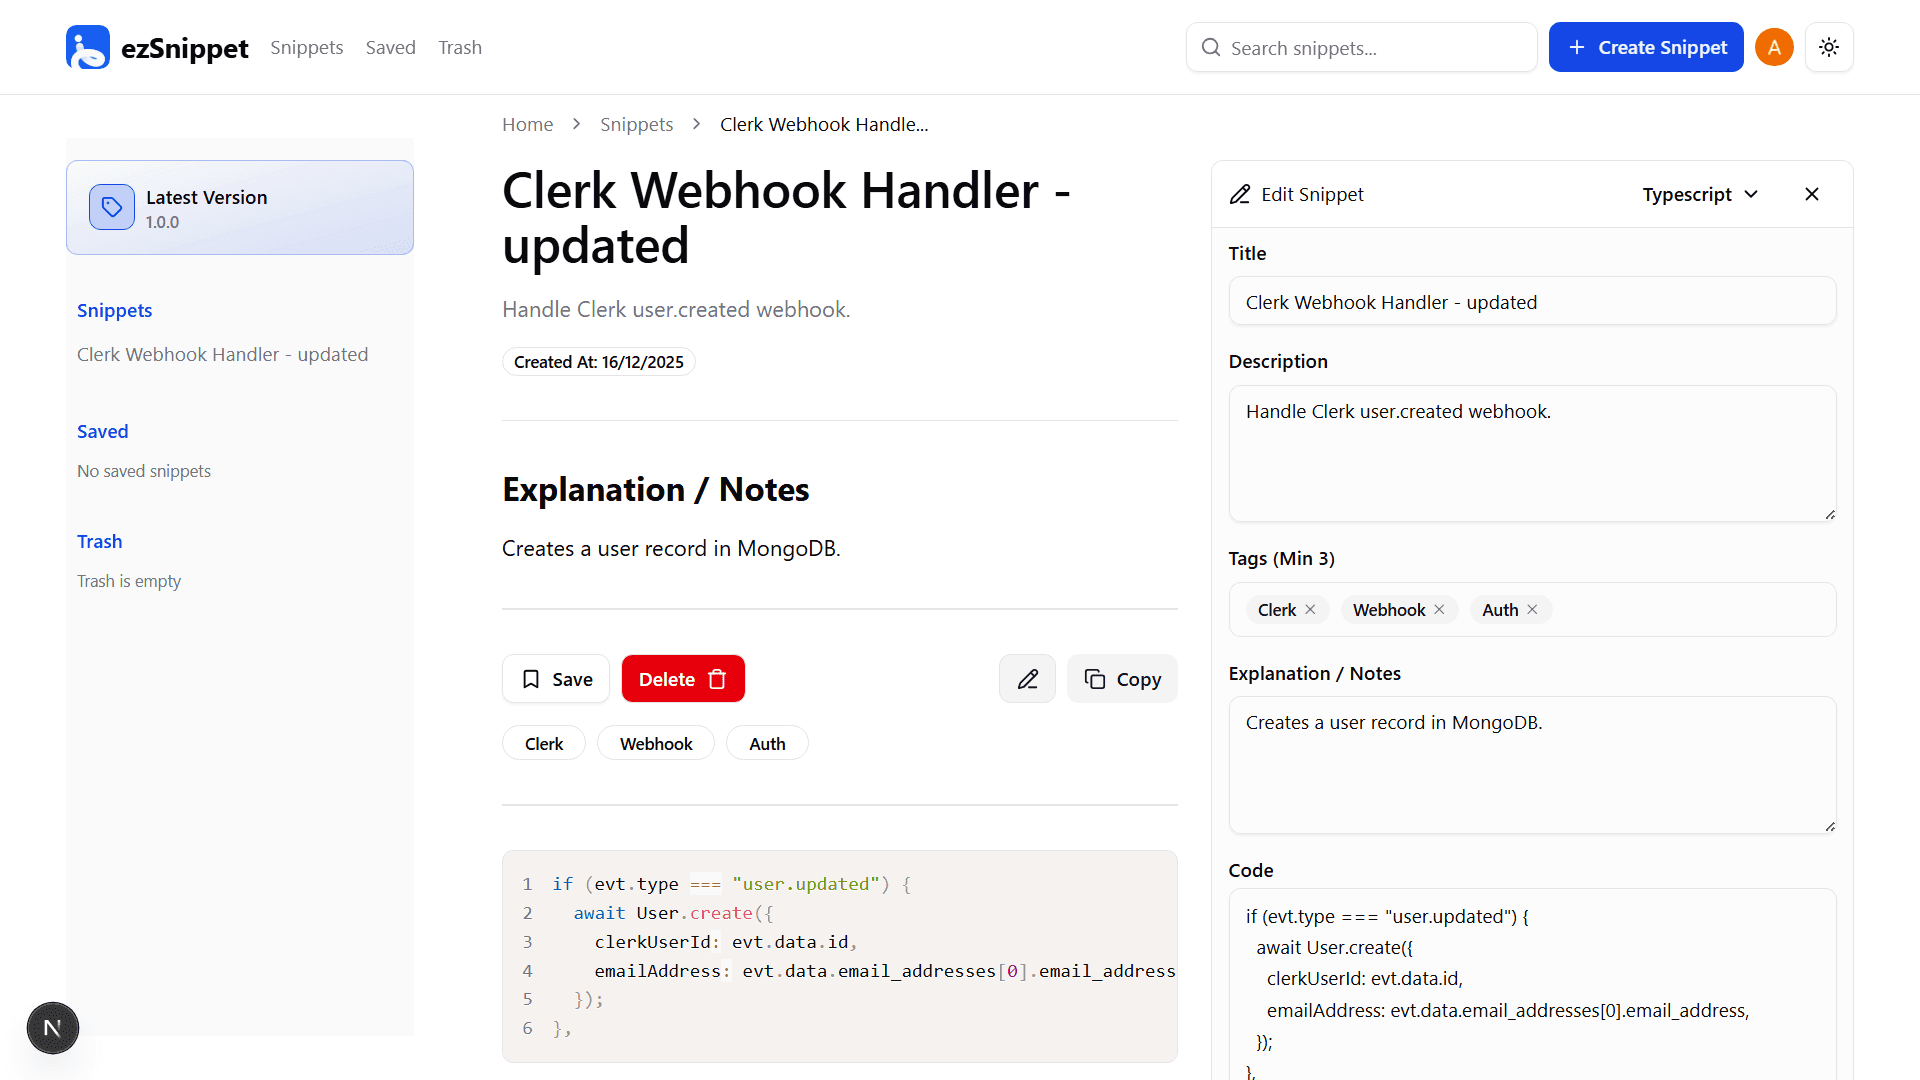Copy the snippet code
This screenshot has width=1920, height=1080.
point(1121,679)
